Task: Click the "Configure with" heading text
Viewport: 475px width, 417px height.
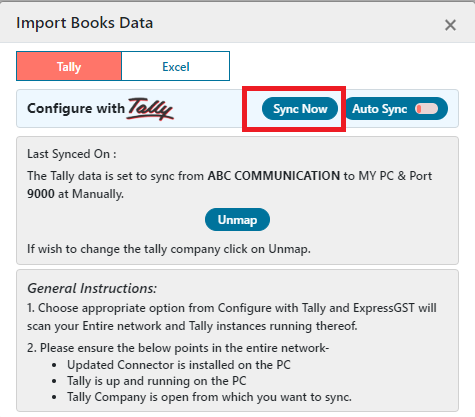Action: point(76,108)
